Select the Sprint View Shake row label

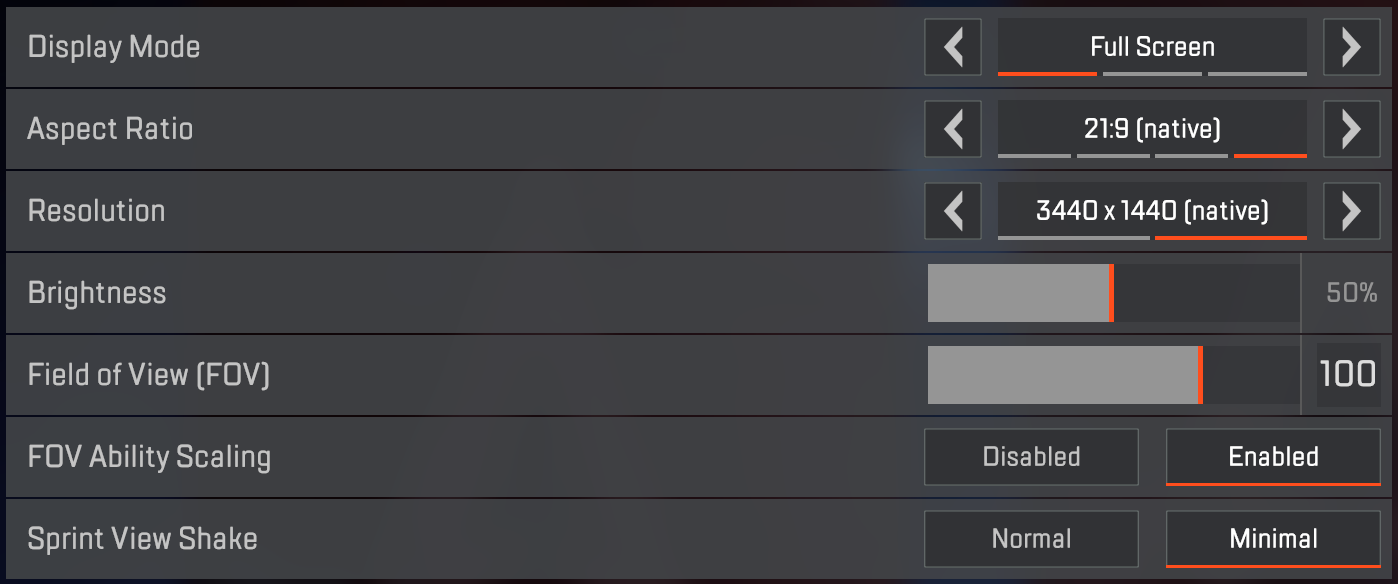(143, 539)
